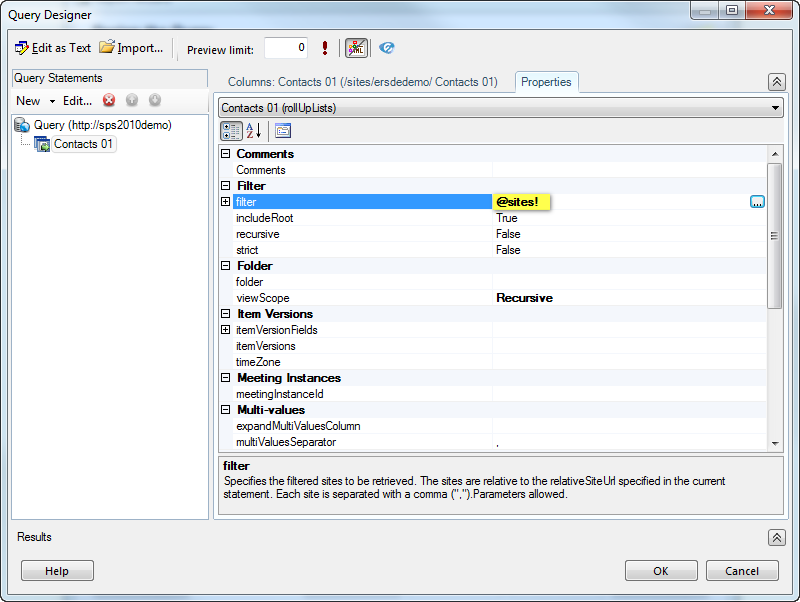This screenshot has height=602, width=800.
Task: Click the blue preview eye icon
Action: [x=387, y=48]
